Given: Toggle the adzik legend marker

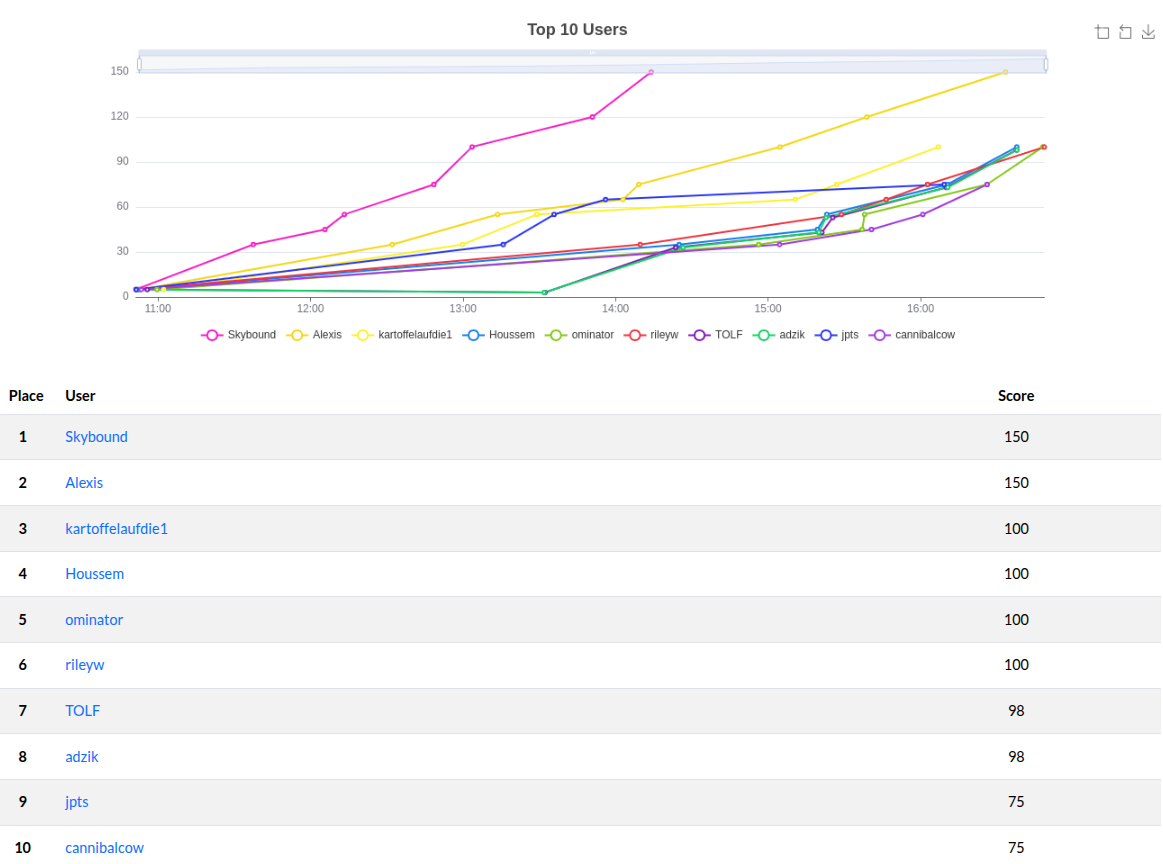Looking at the screenshot, I should [780, 335].
